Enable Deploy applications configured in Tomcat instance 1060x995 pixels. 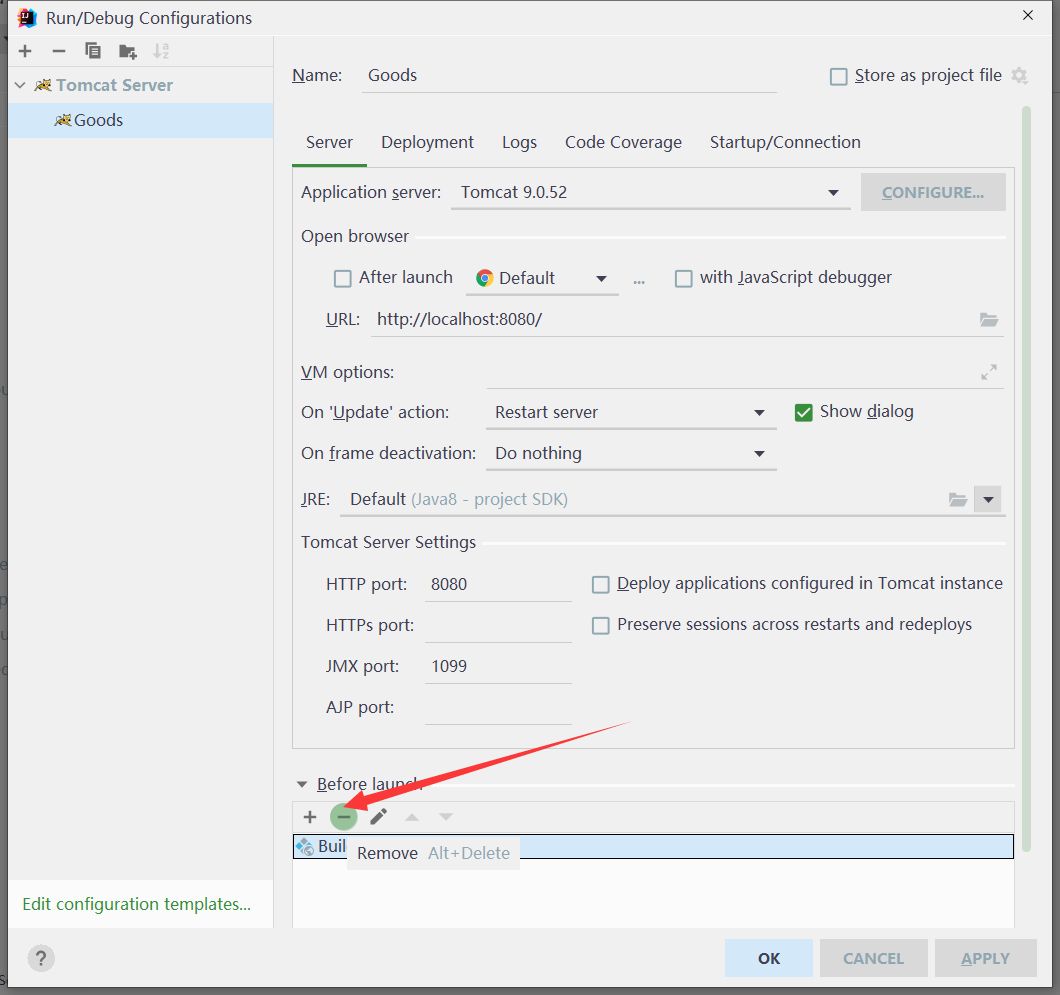[600, 584]
